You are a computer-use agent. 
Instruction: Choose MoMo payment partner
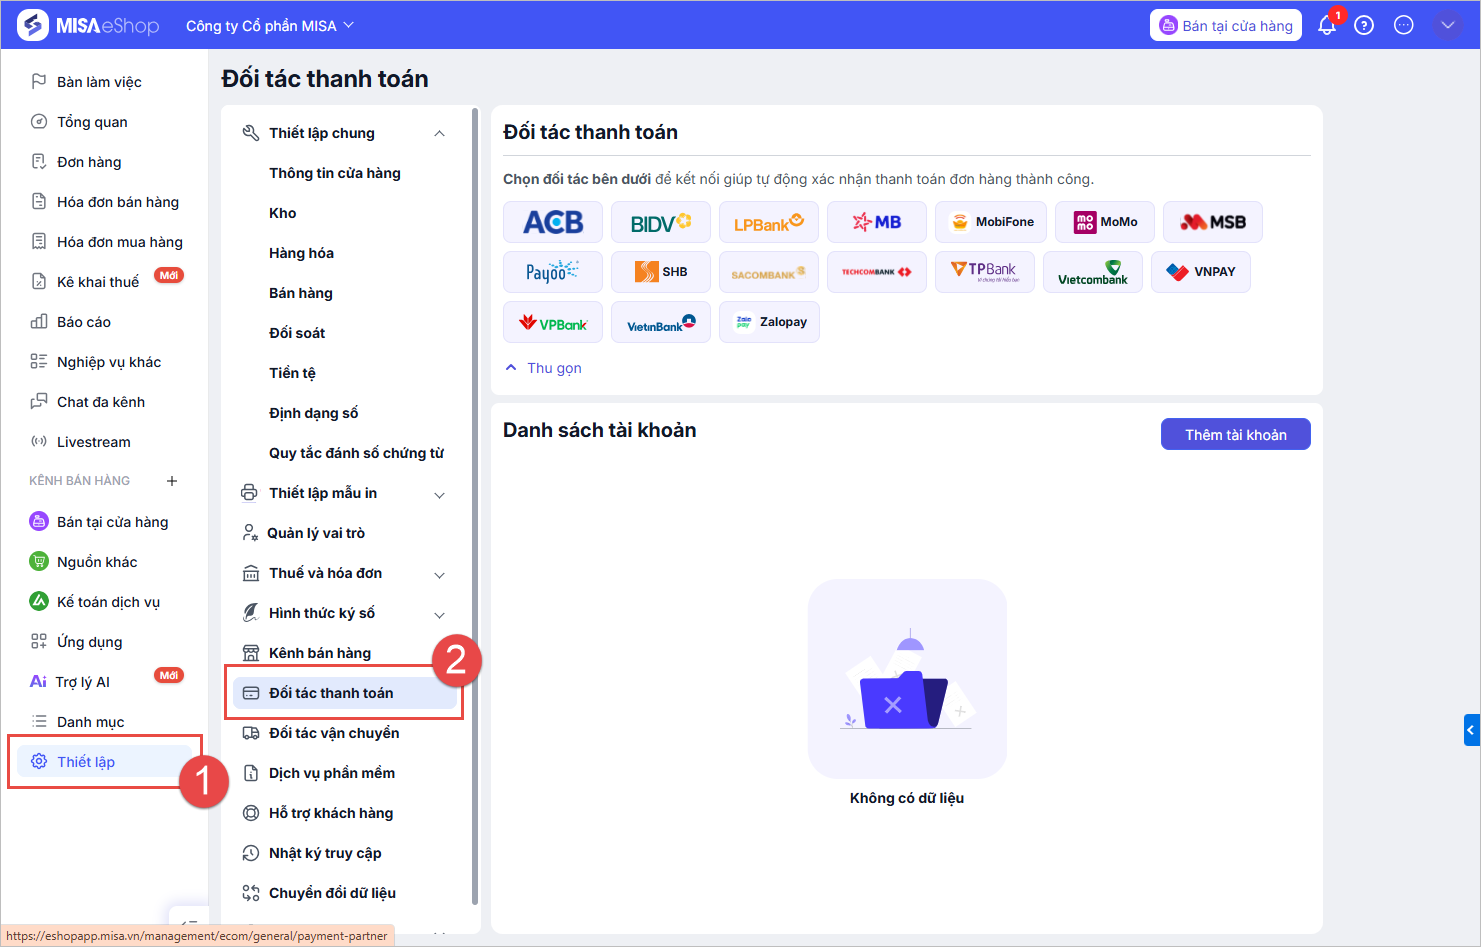tap(1105, 222)
